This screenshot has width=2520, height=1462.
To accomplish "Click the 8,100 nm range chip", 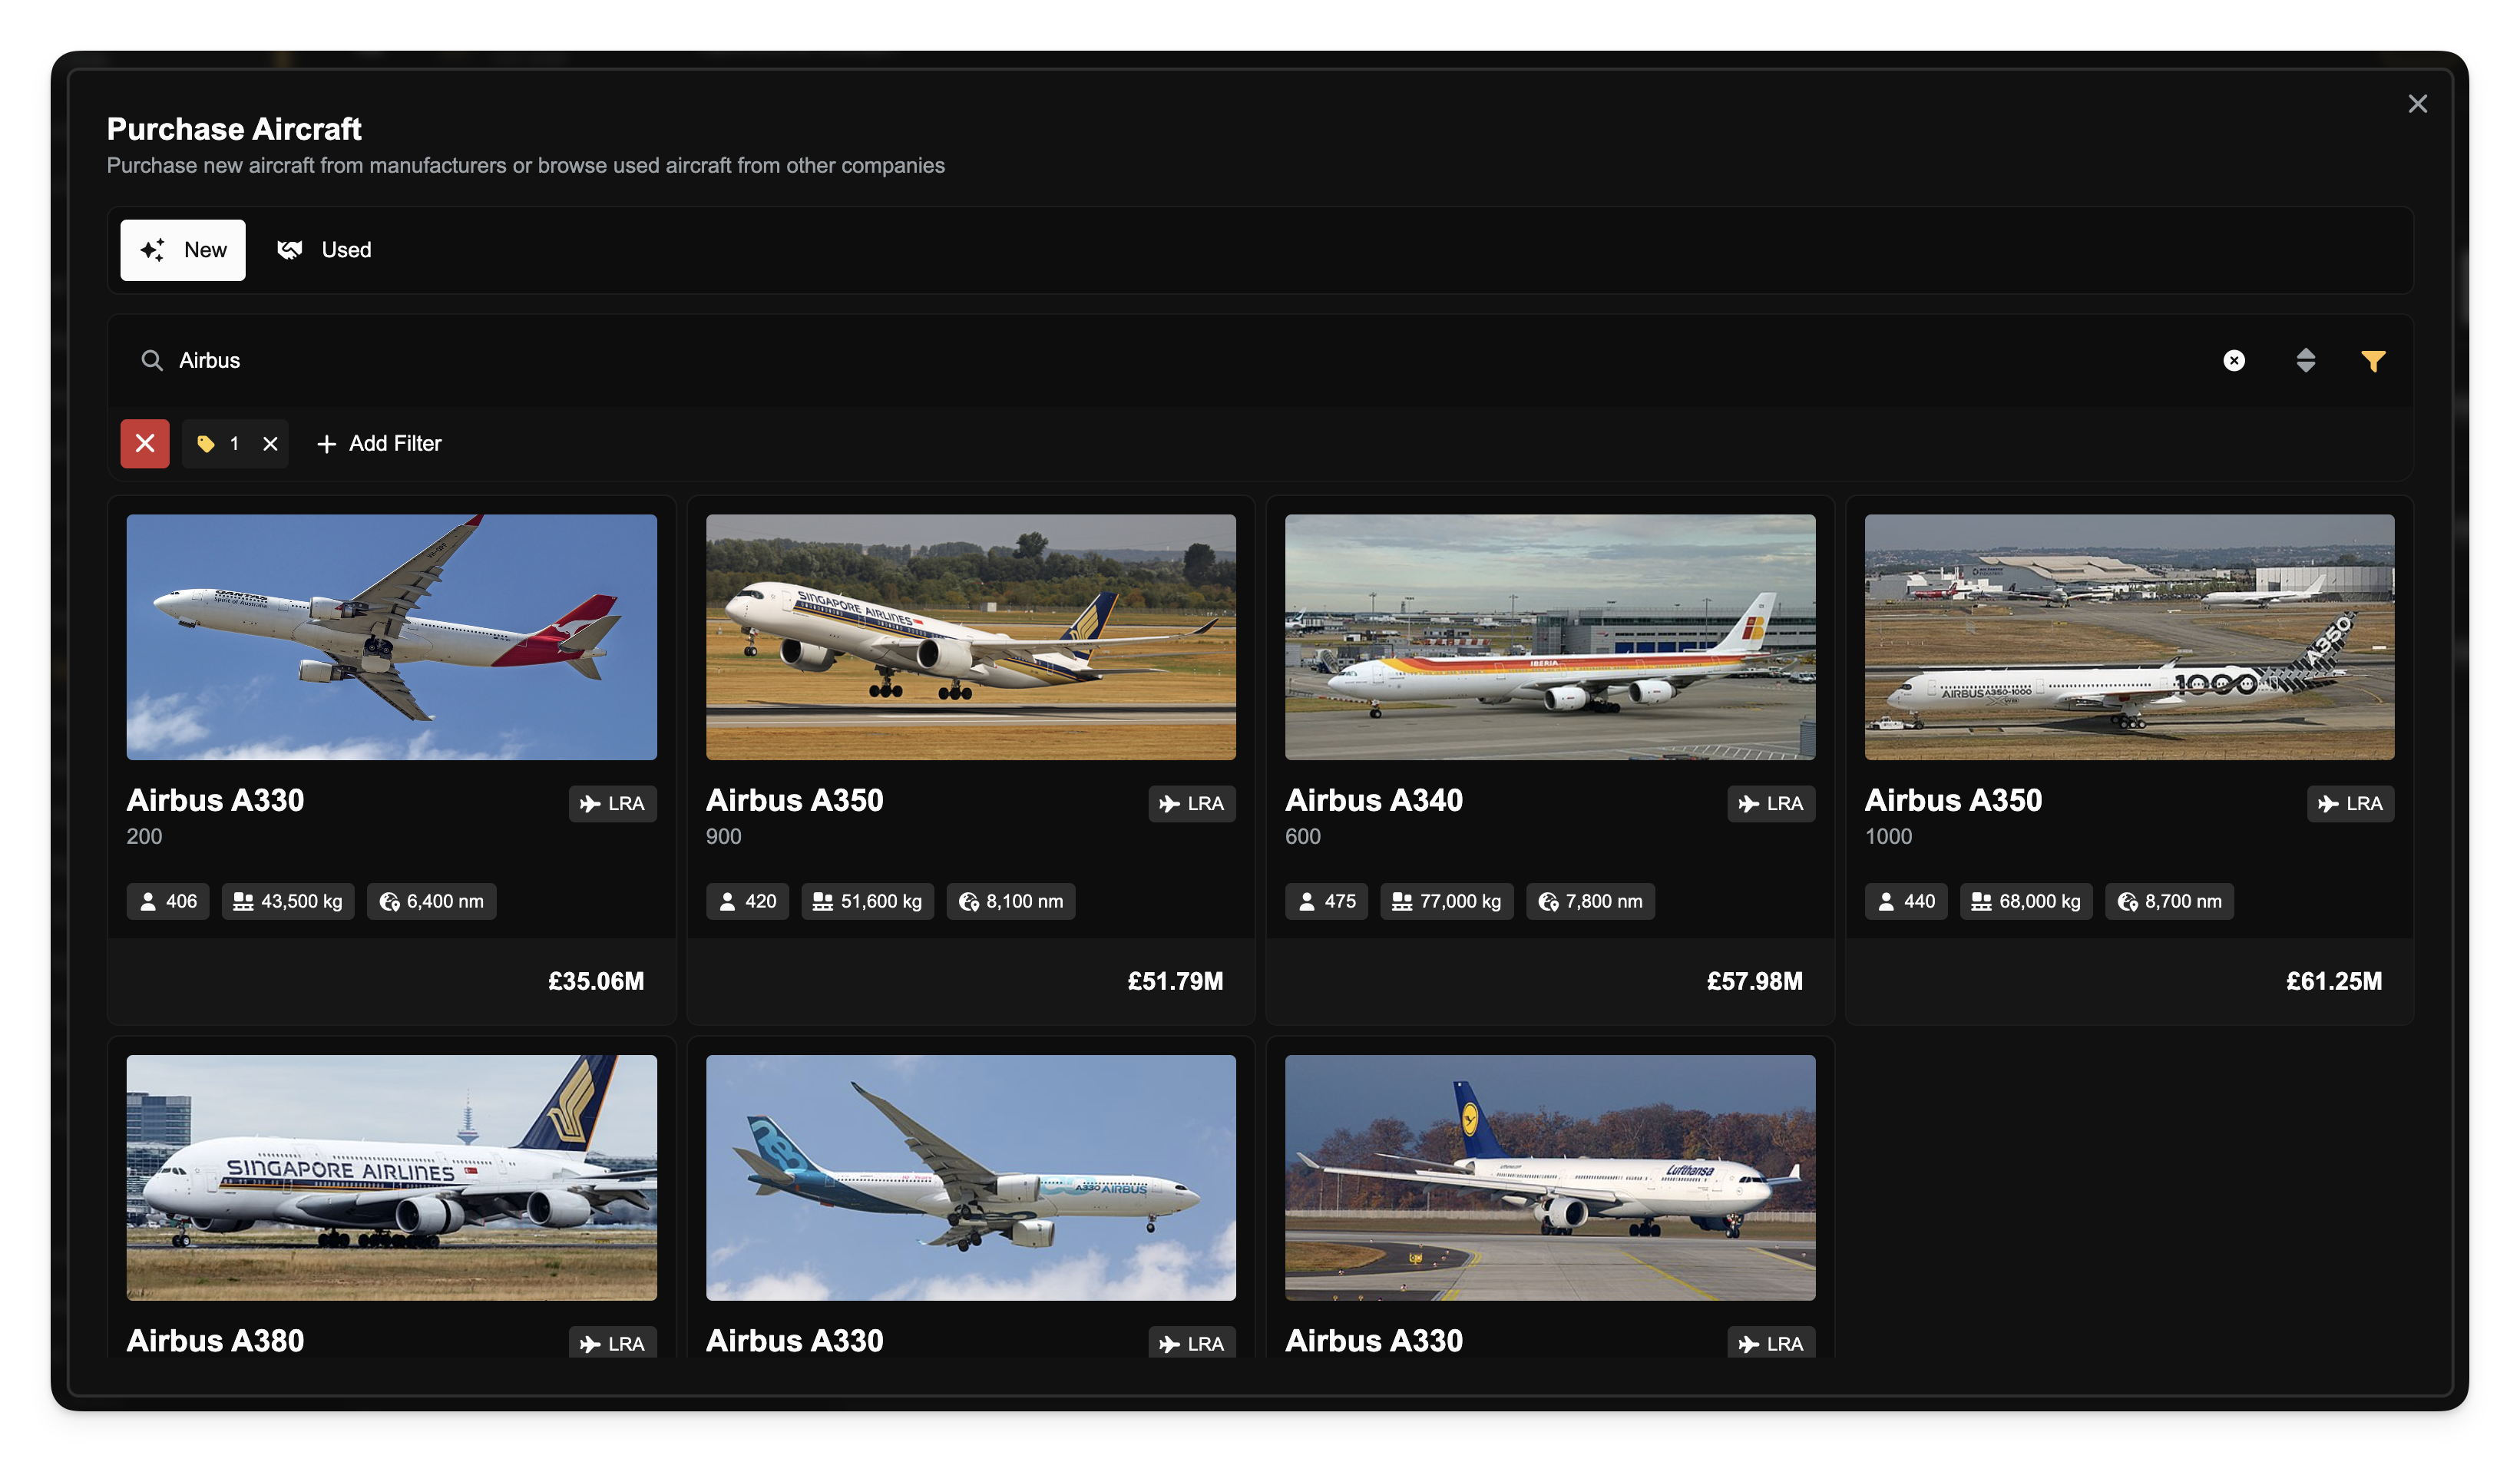I will [x=1010, y=901].
